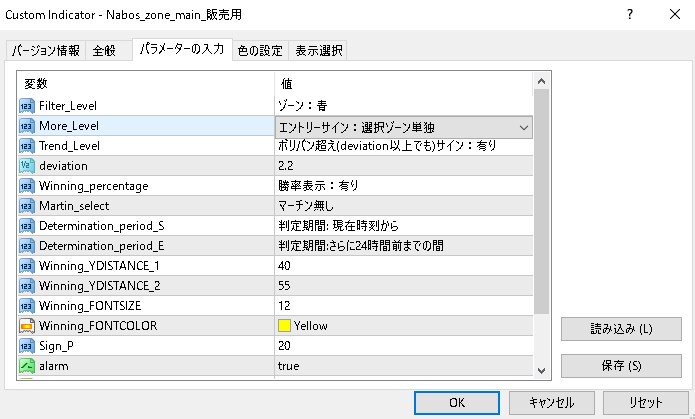Click the Determination_period_E row icon
The height and width of the screenshot is (419, 695).
[27, 246]
